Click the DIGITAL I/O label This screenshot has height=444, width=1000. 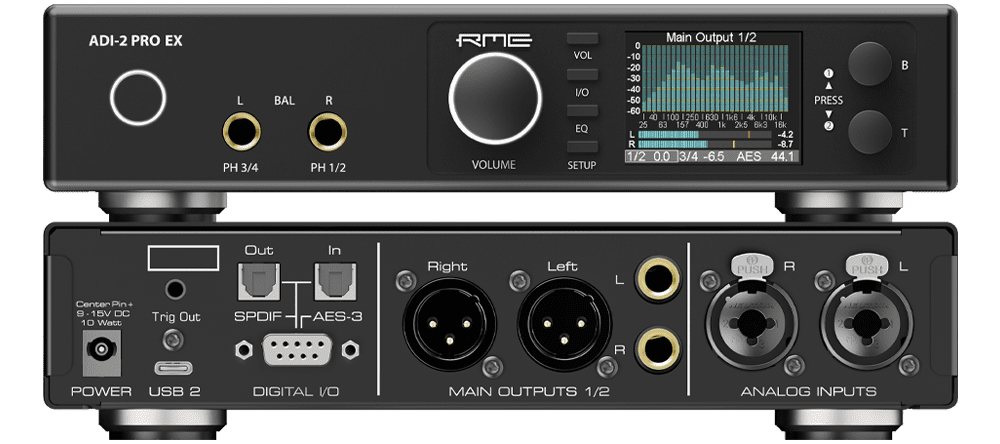(296, 391)
